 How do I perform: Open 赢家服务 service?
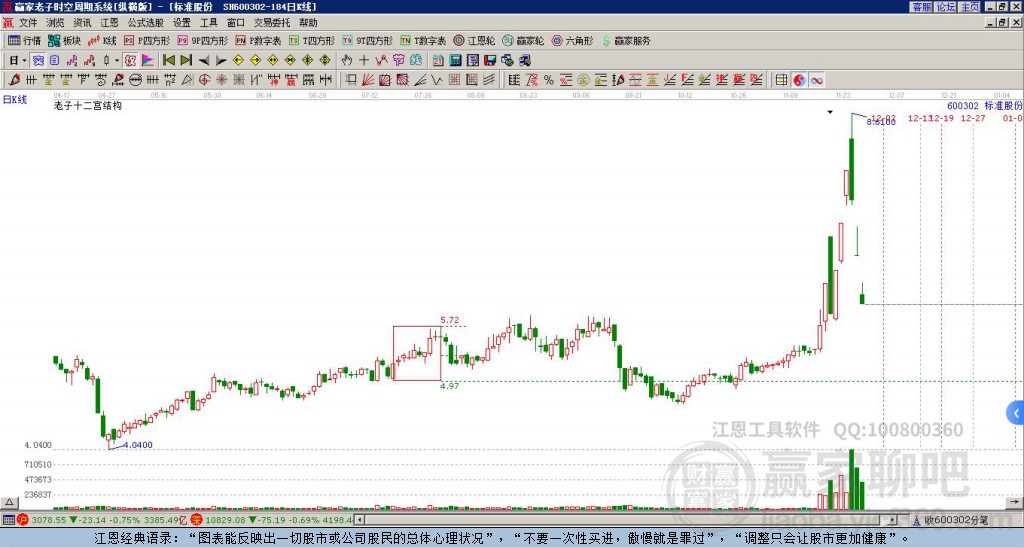point(626,40)
